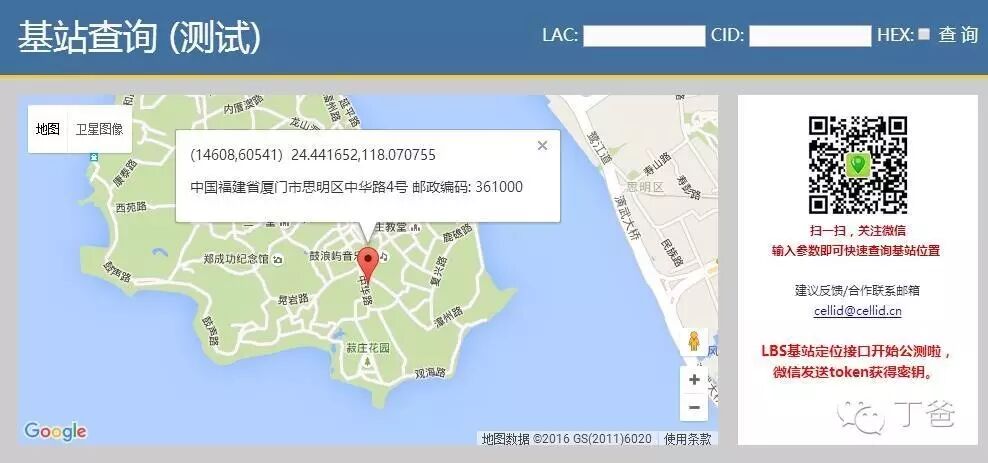Click the 观海路 road label
Viewport: 988px width, 463px height.
(x=431, y=372)
